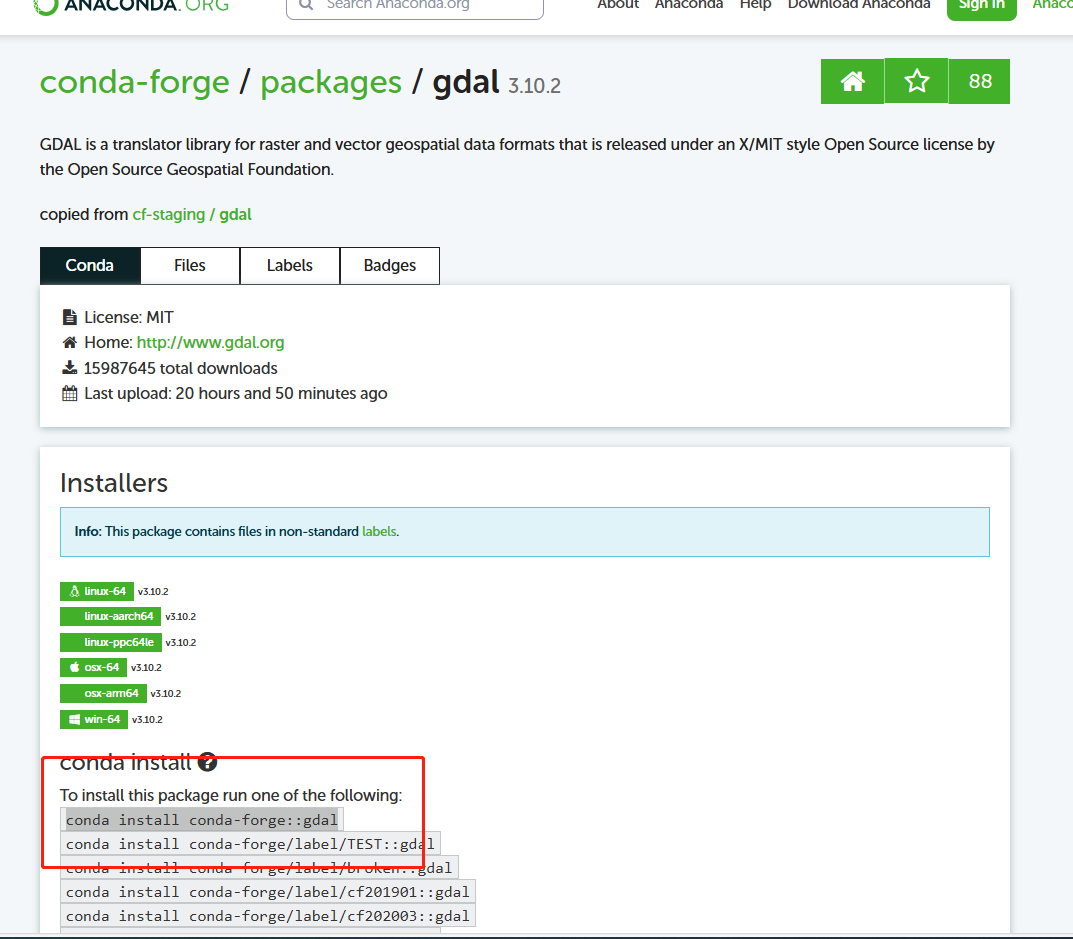Open Download Anaconda link
The image size is (1073, 939).
coord(859,4)
